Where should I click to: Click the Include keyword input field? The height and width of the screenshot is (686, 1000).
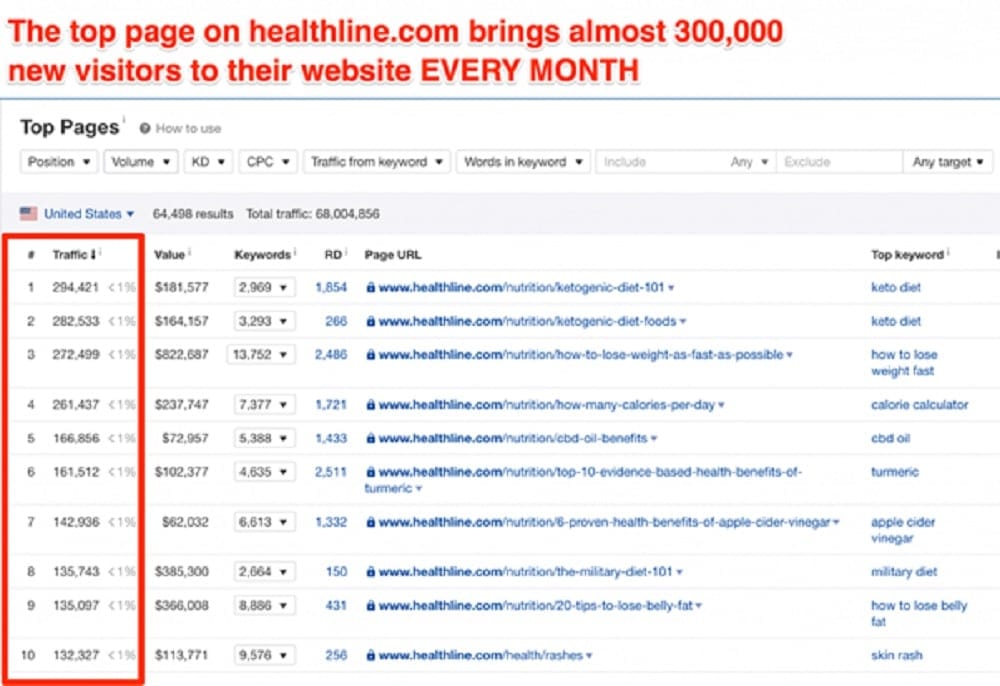(x=660, y=162)
